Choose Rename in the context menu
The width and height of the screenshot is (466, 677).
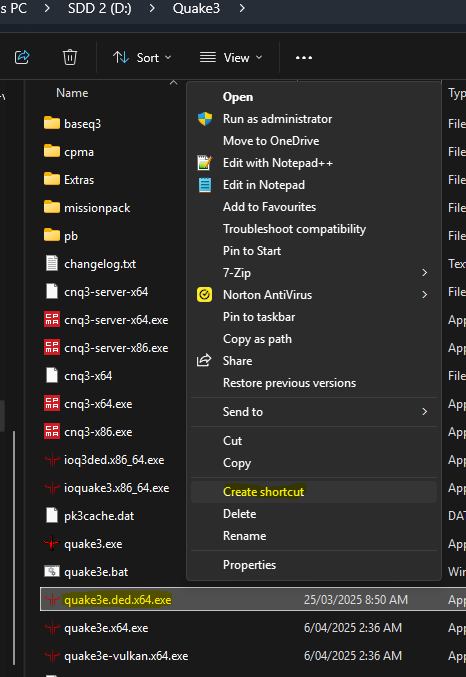pos(244,536)
